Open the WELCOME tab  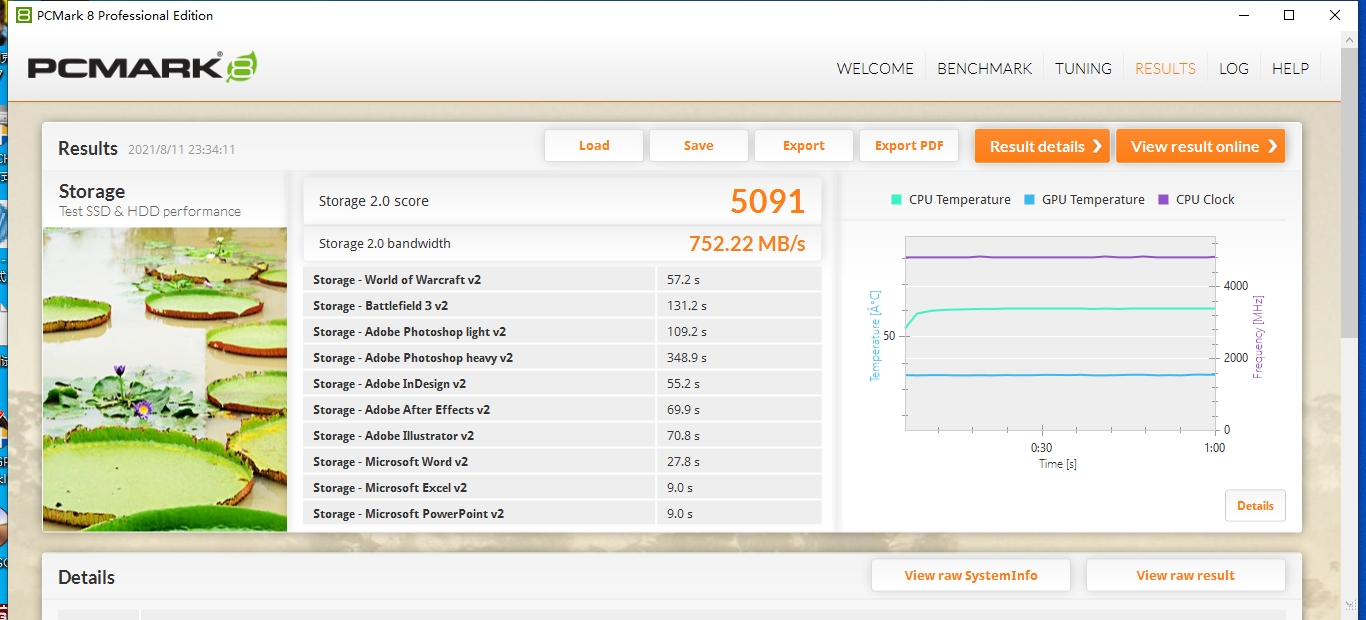(875, 69)
